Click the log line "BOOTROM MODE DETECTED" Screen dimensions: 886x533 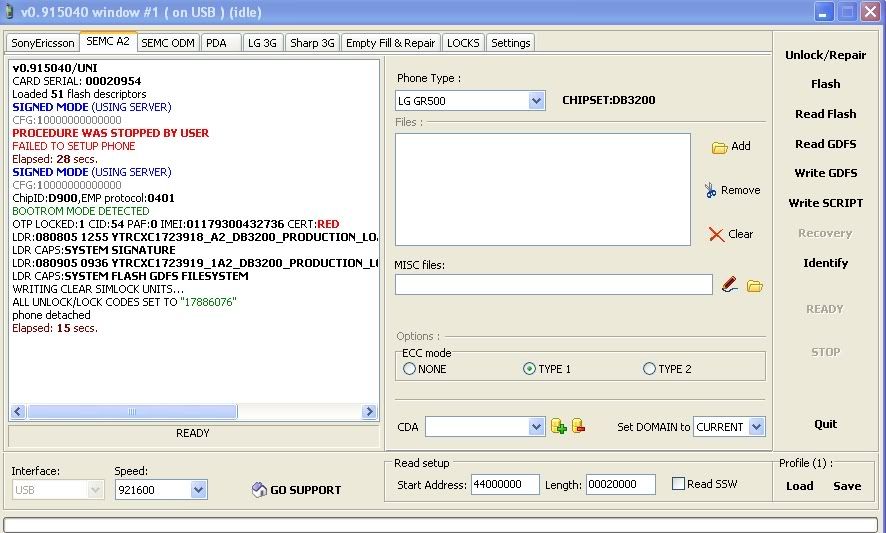click(81, 211)
